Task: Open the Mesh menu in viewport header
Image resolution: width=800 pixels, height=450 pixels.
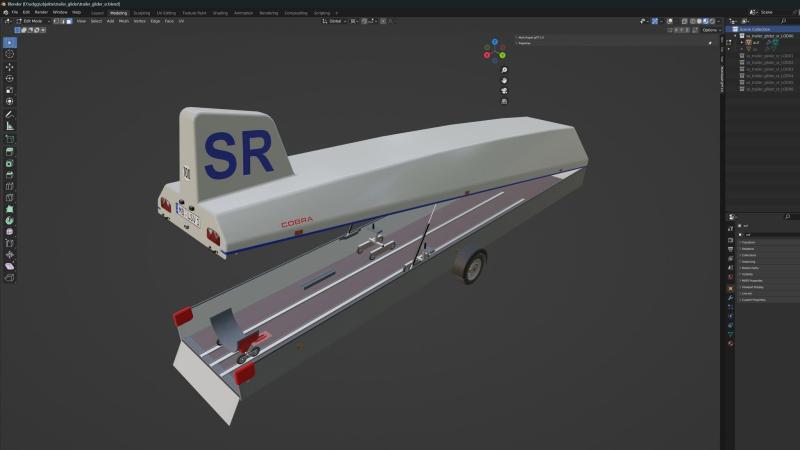Action: point(123,21)
